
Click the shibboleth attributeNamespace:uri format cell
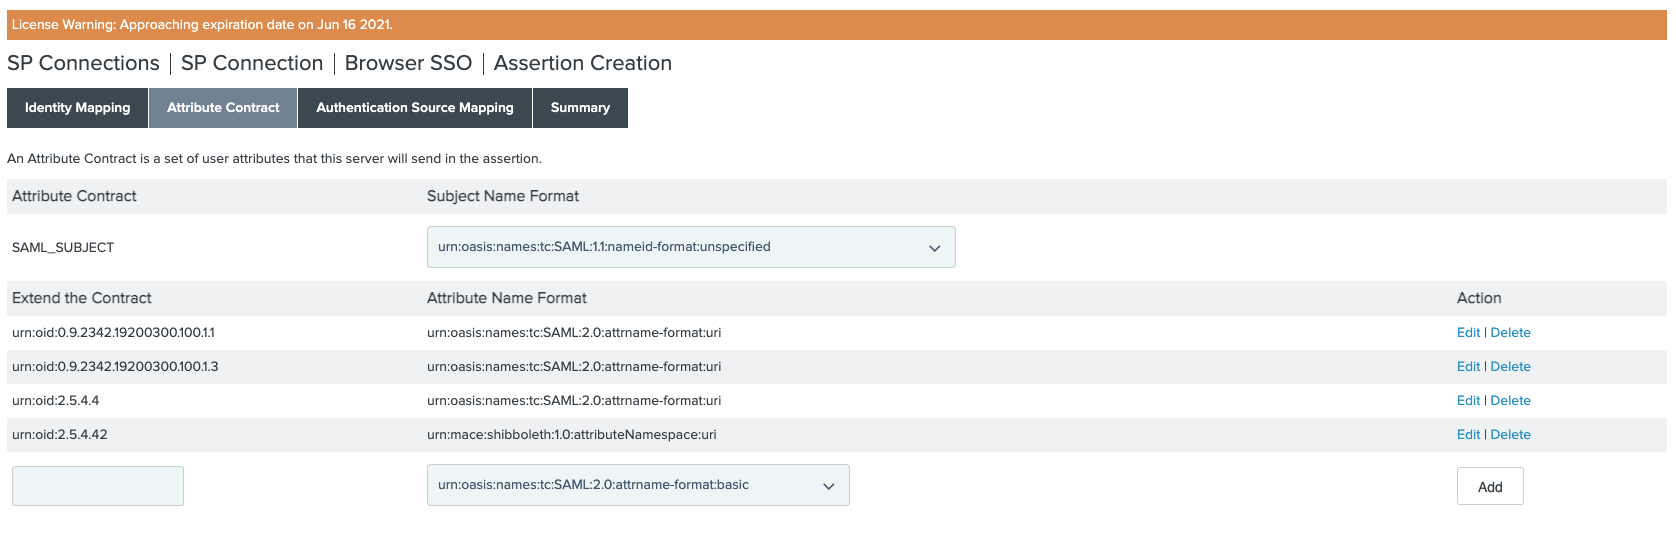[572, 435]
